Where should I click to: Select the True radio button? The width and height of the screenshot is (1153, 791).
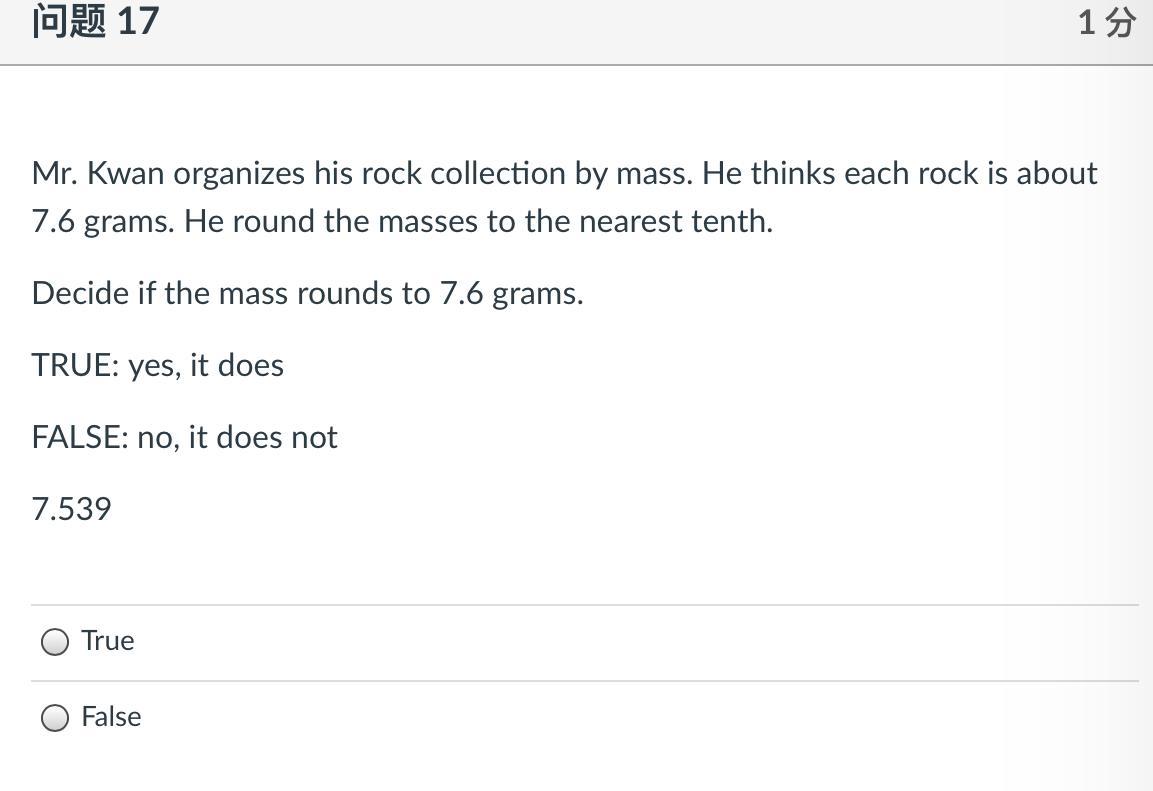[55, 642]
